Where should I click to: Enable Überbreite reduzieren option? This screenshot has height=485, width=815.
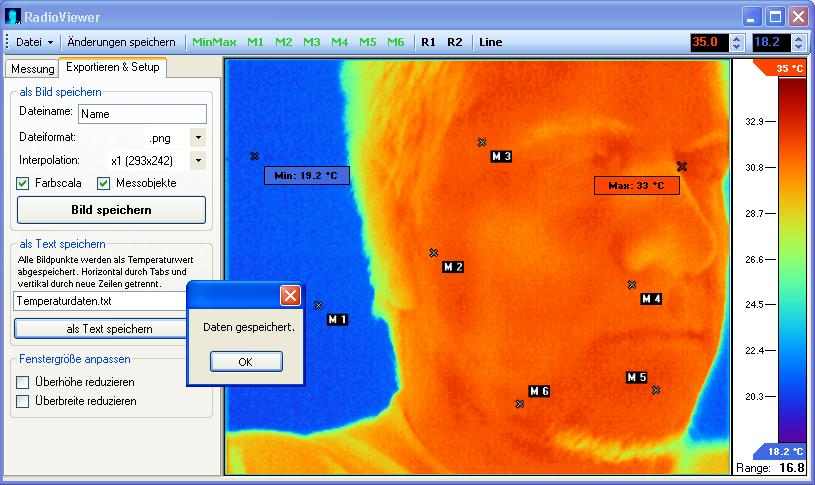coord(24,401)
